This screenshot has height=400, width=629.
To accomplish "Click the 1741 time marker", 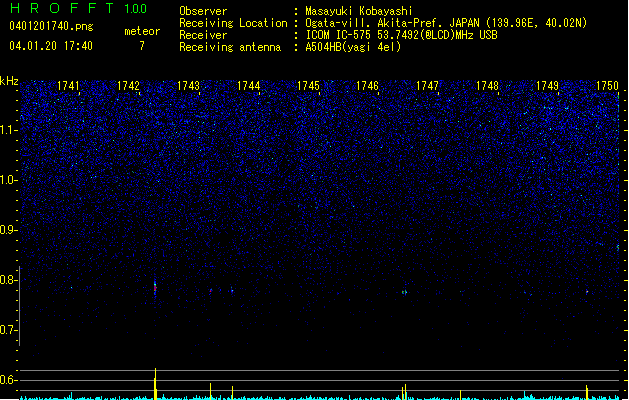I will (x=69, y=86).
